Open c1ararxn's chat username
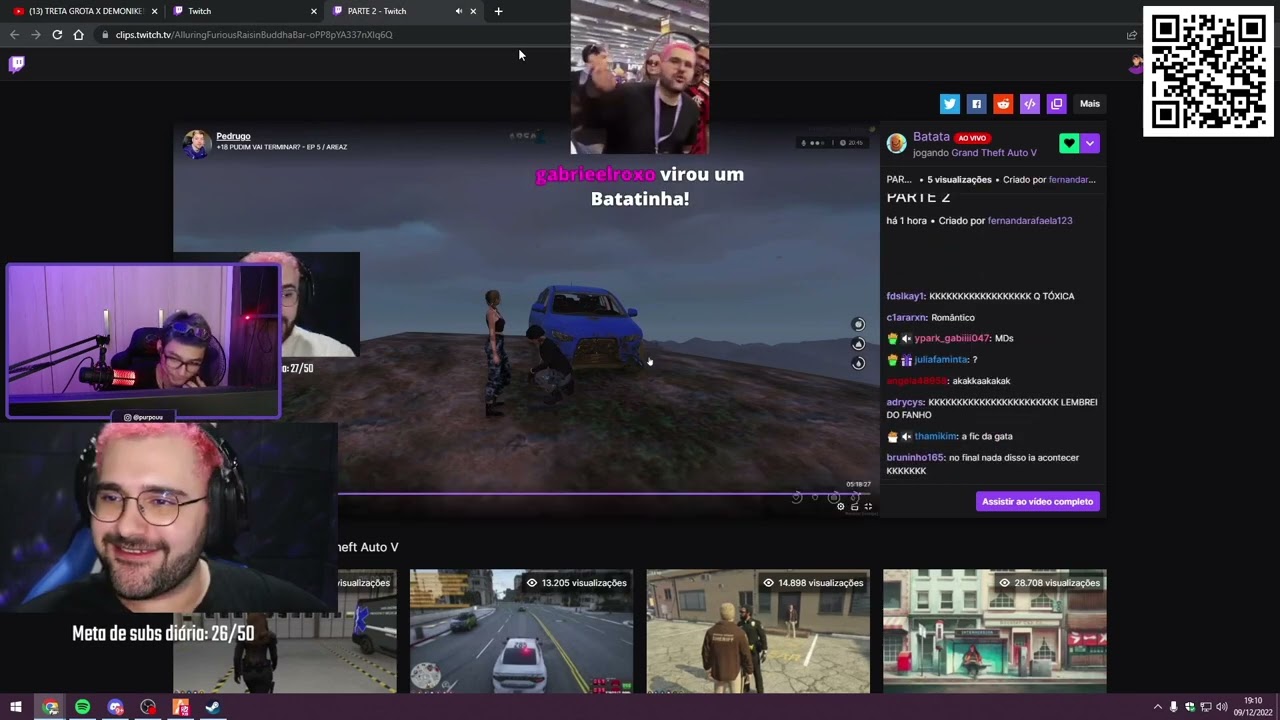 tap(906, 318)
